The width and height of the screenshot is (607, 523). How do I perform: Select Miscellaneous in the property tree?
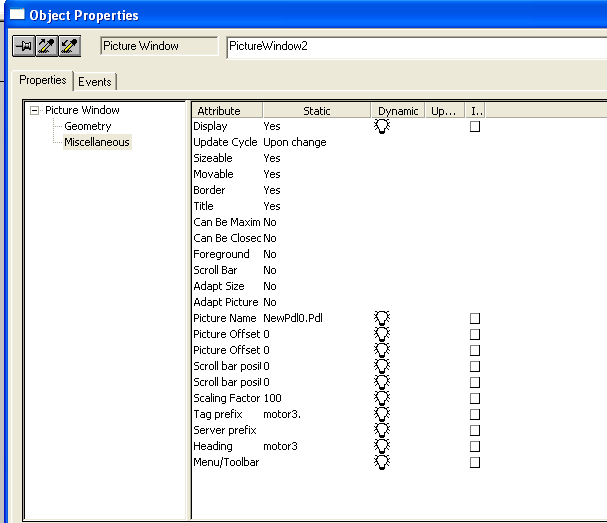(x=96, y=142)
